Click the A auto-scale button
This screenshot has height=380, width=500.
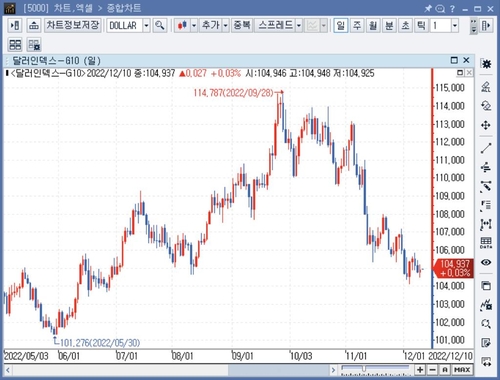[x=445, y=370]
